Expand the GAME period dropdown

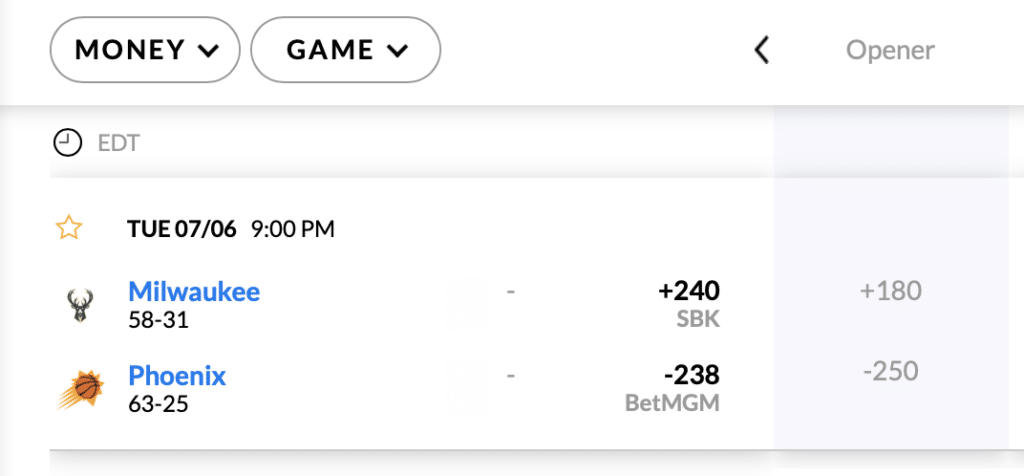345,50
